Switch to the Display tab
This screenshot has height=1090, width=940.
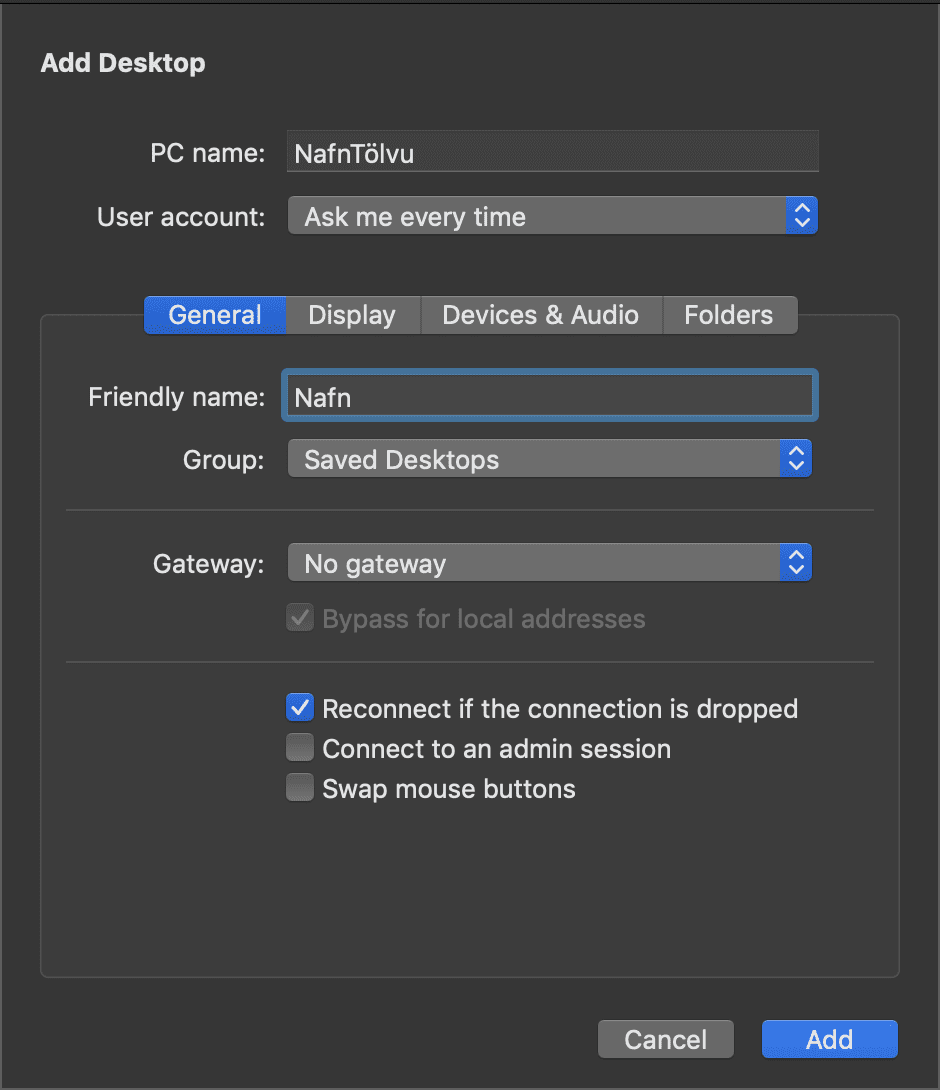pyautogui.click(x=352, y=315)
